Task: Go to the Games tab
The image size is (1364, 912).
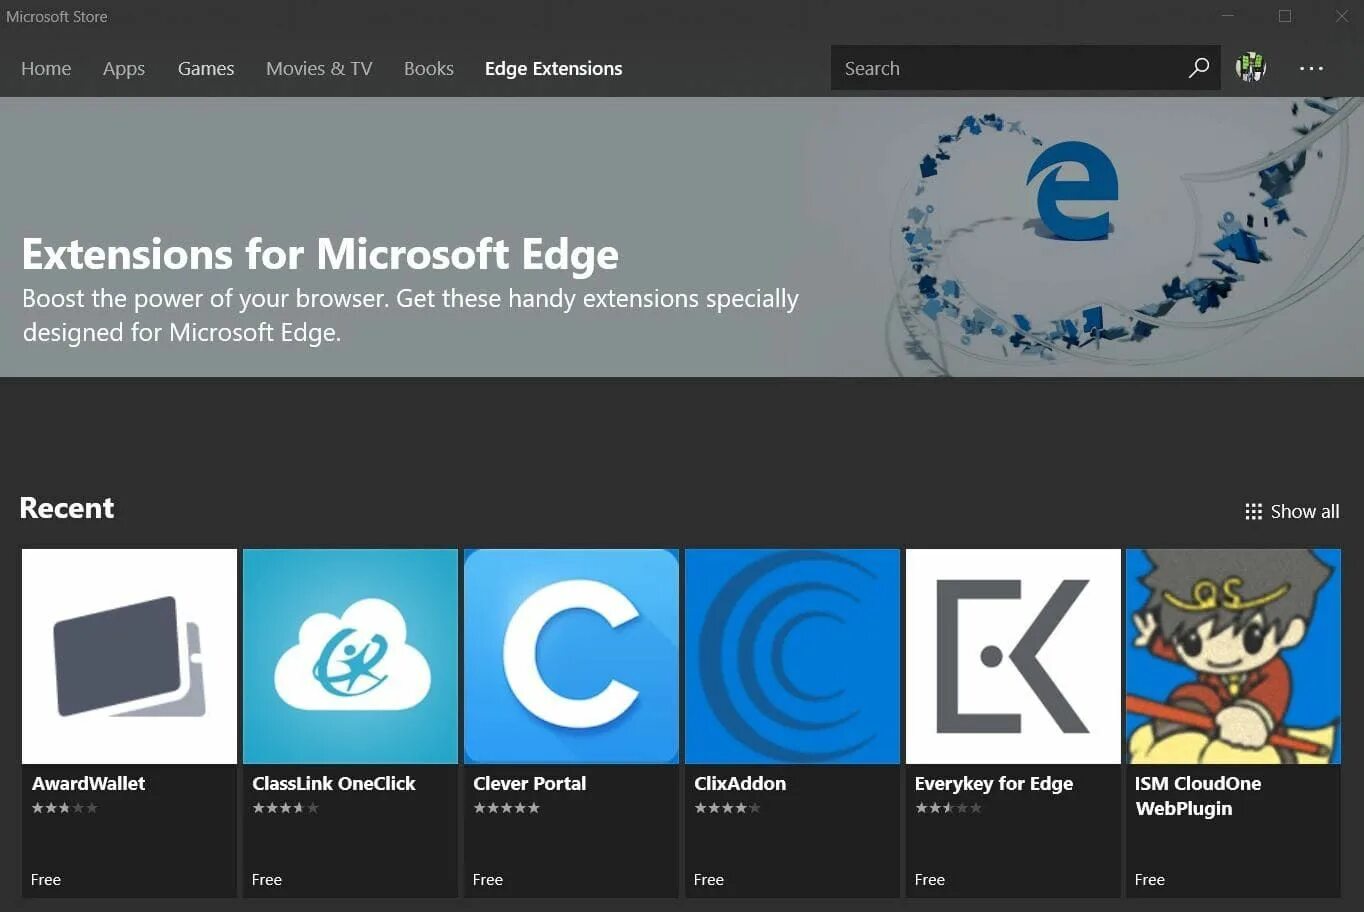Action: (206, 68)
